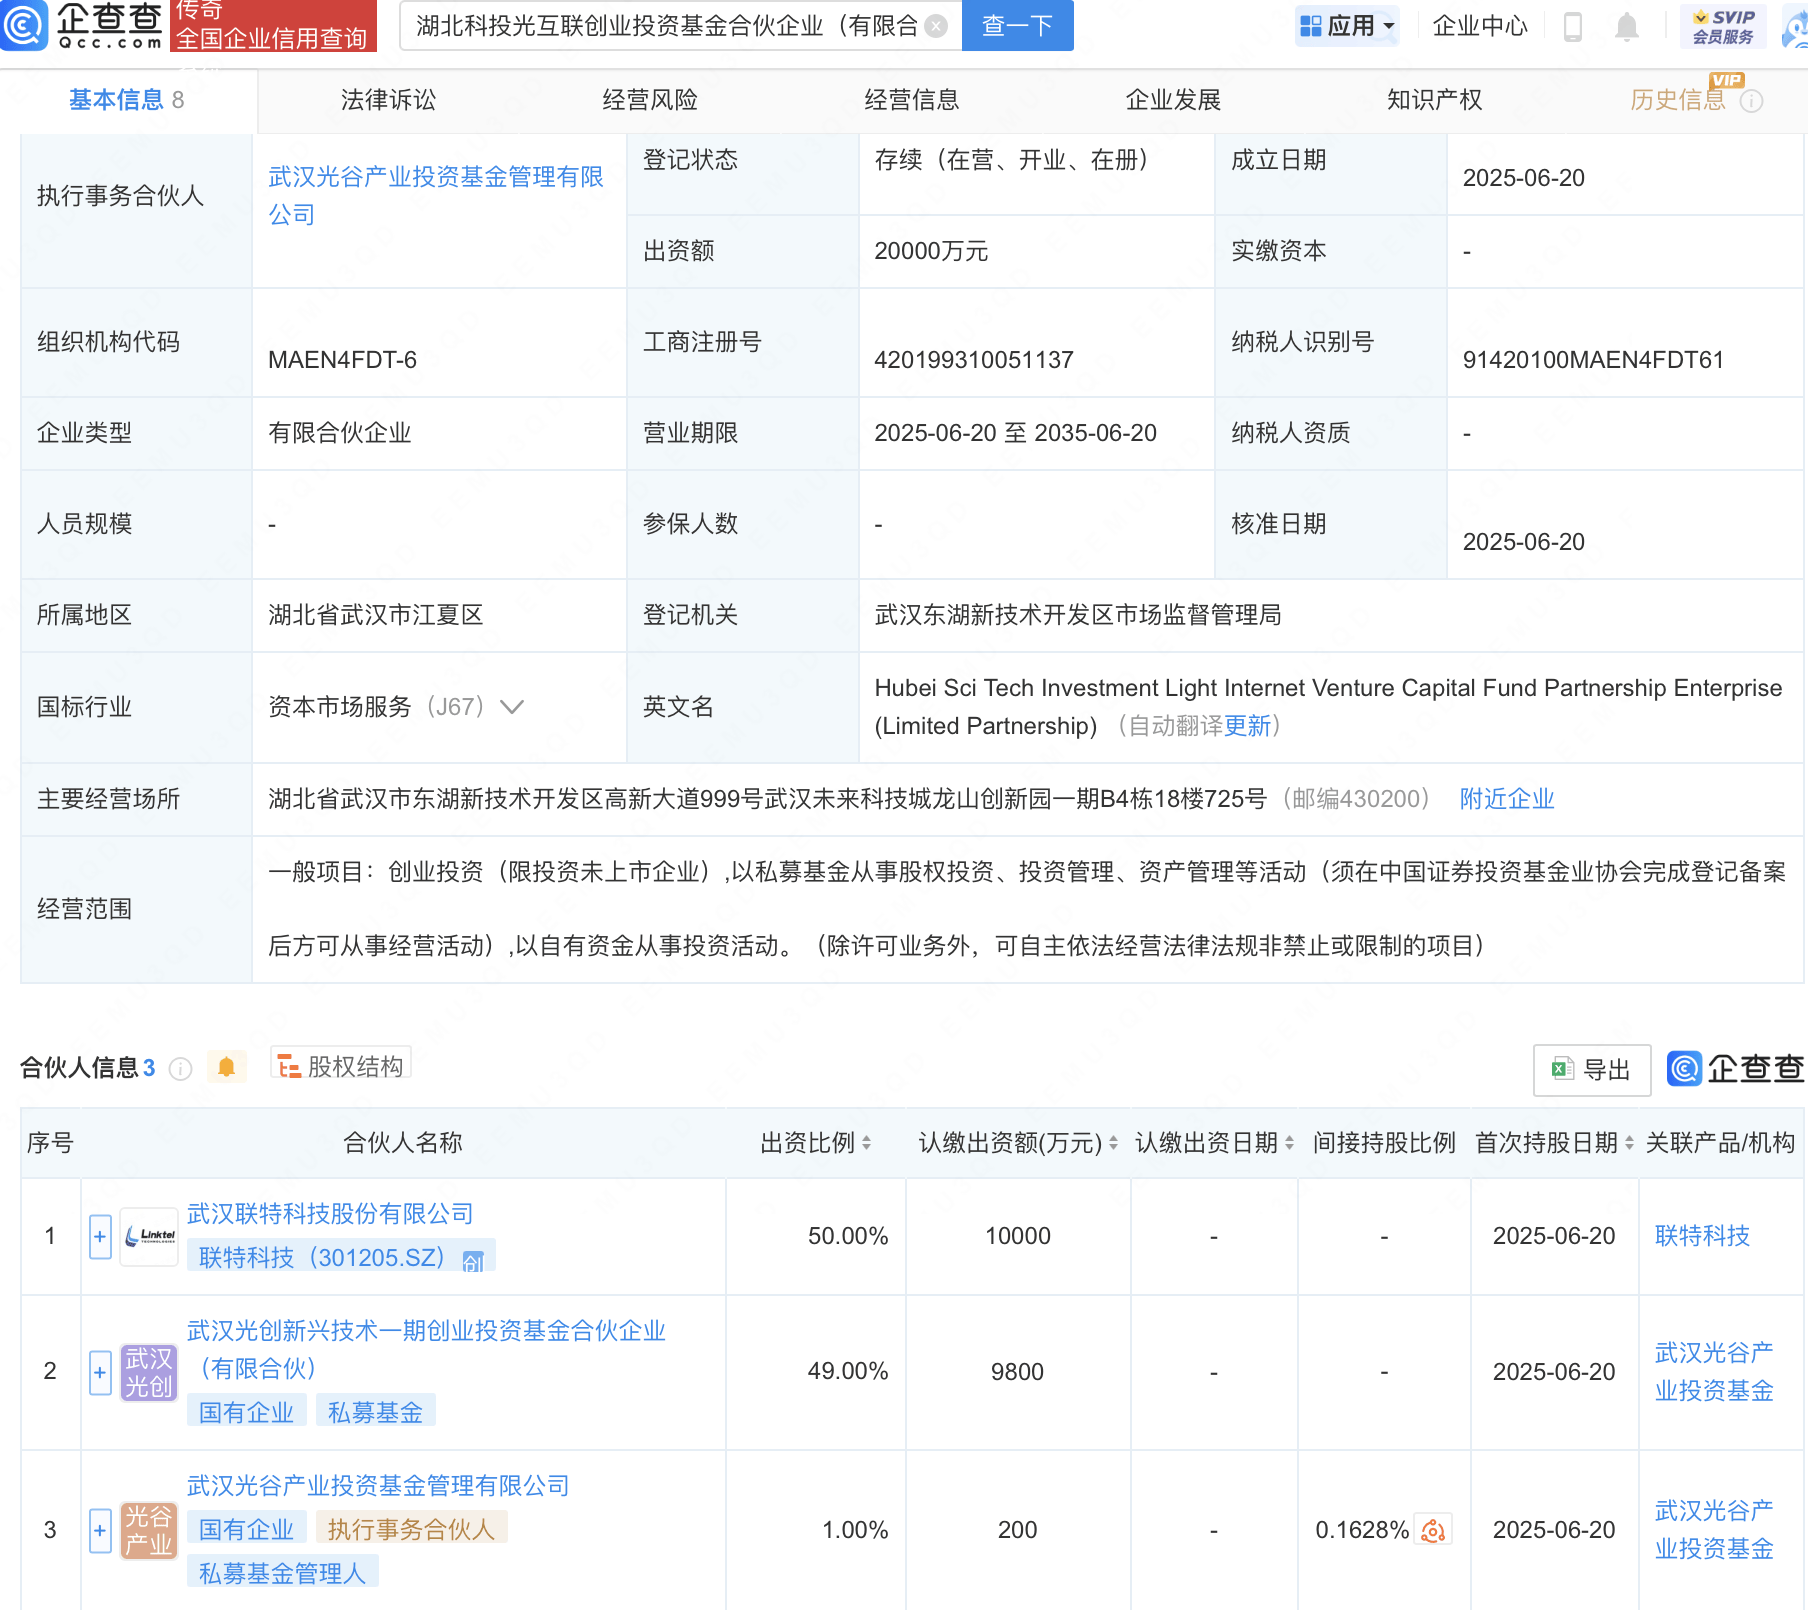Open 附近企业 nearby companies link

(x=1507, y=799)
